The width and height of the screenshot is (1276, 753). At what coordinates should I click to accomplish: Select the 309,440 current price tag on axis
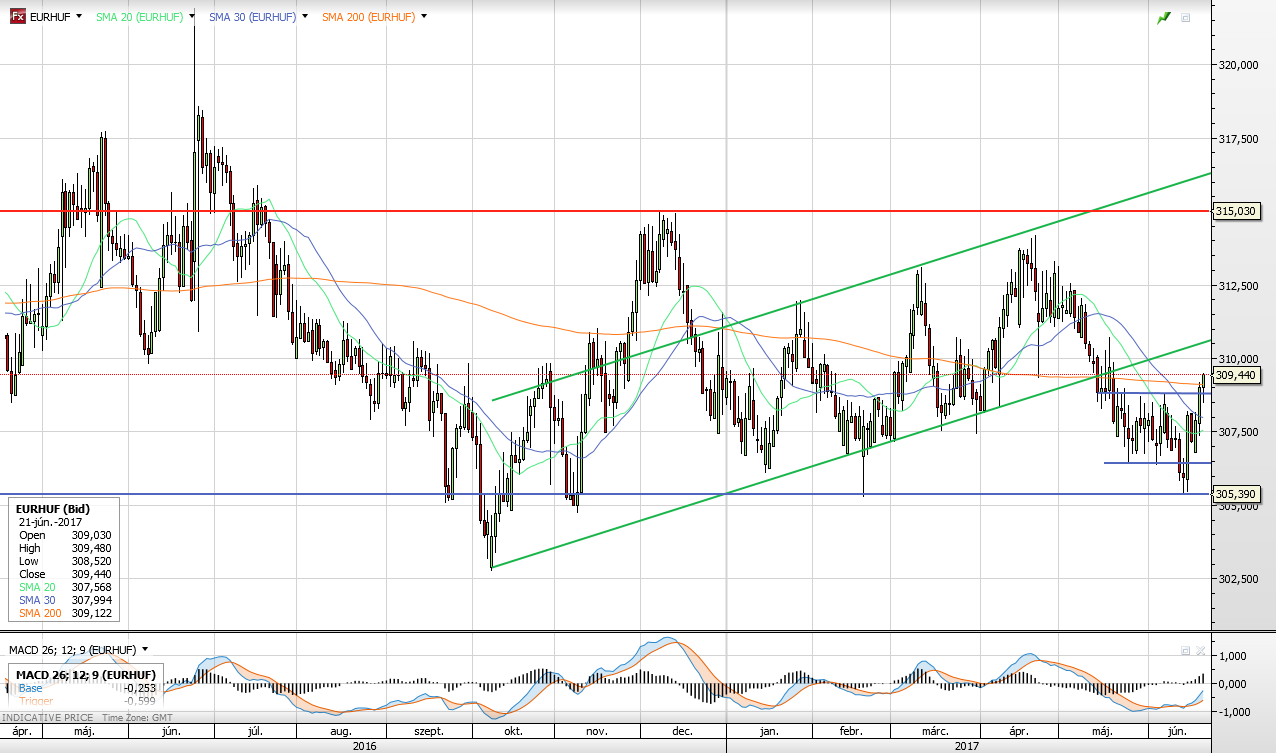pyautogui.click(x=1236, y=375)
